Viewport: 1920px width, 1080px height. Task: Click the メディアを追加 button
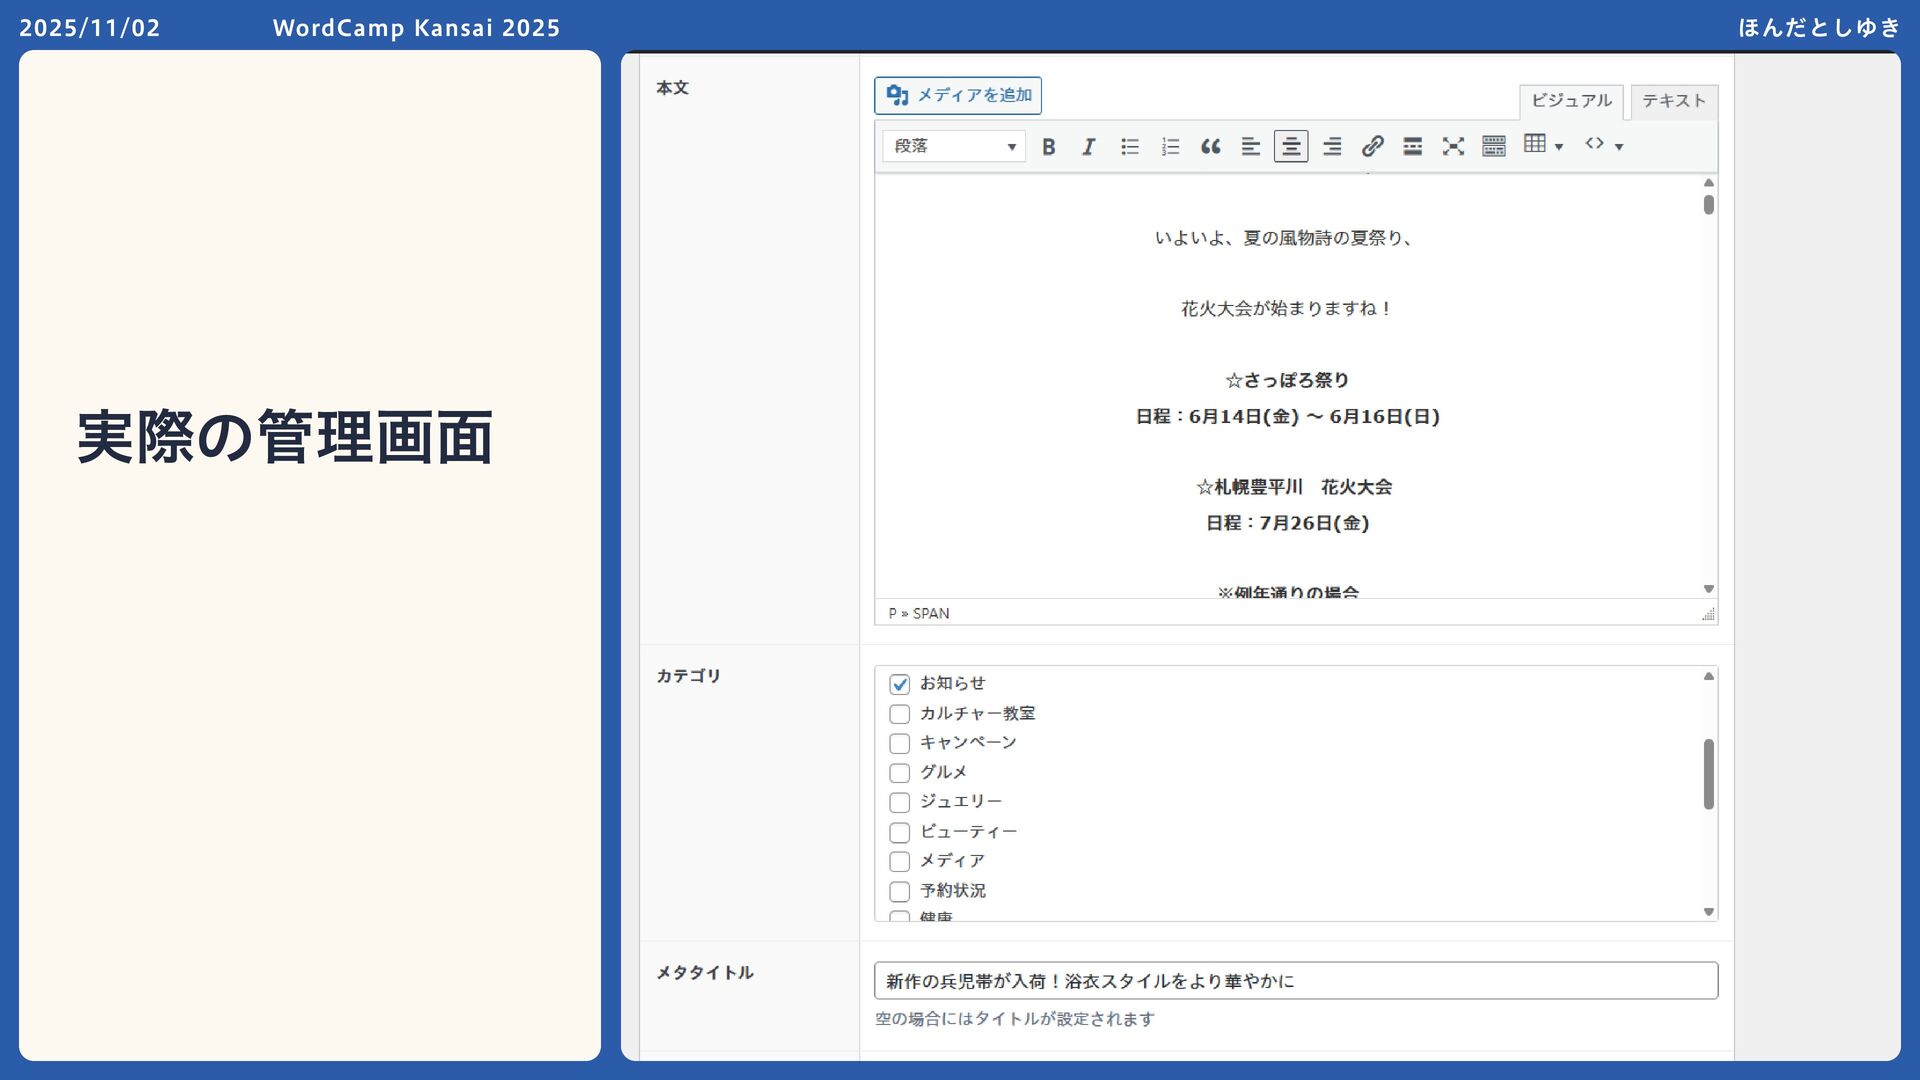click(x=958, y=96)
